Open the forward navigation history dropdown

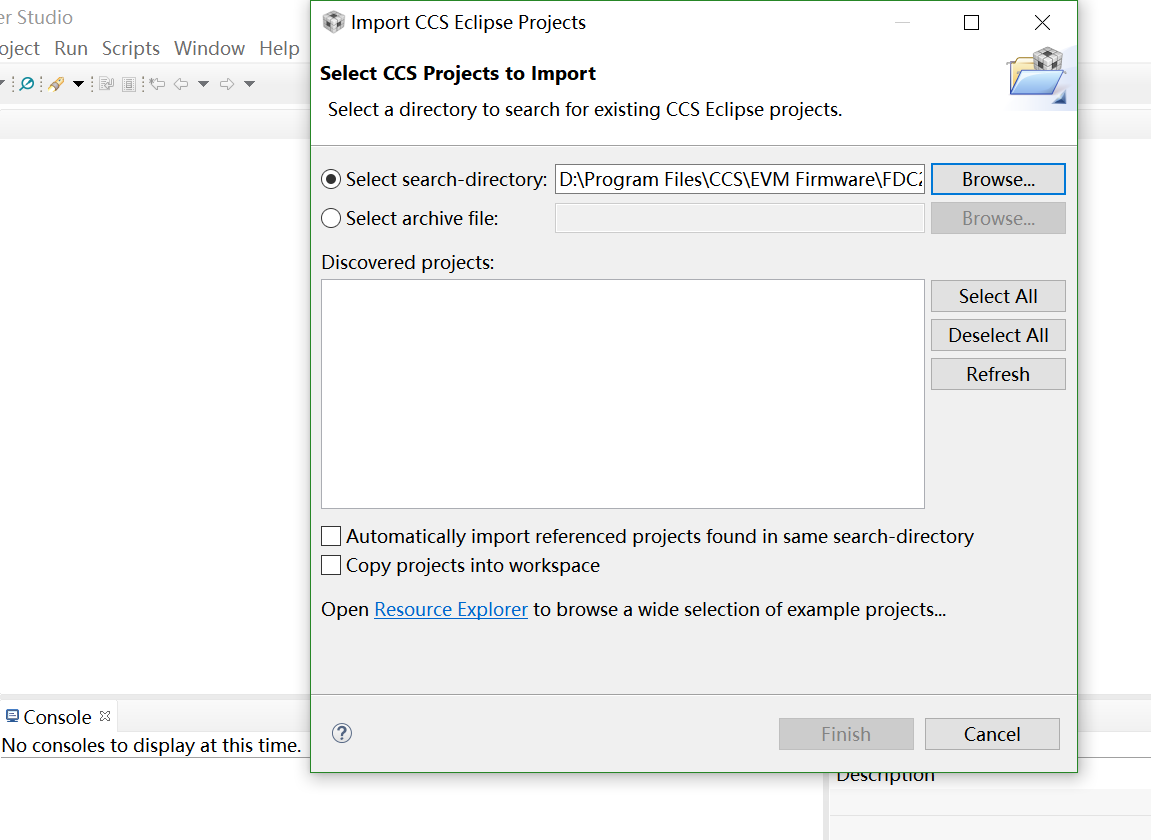(x=249, y=84)
